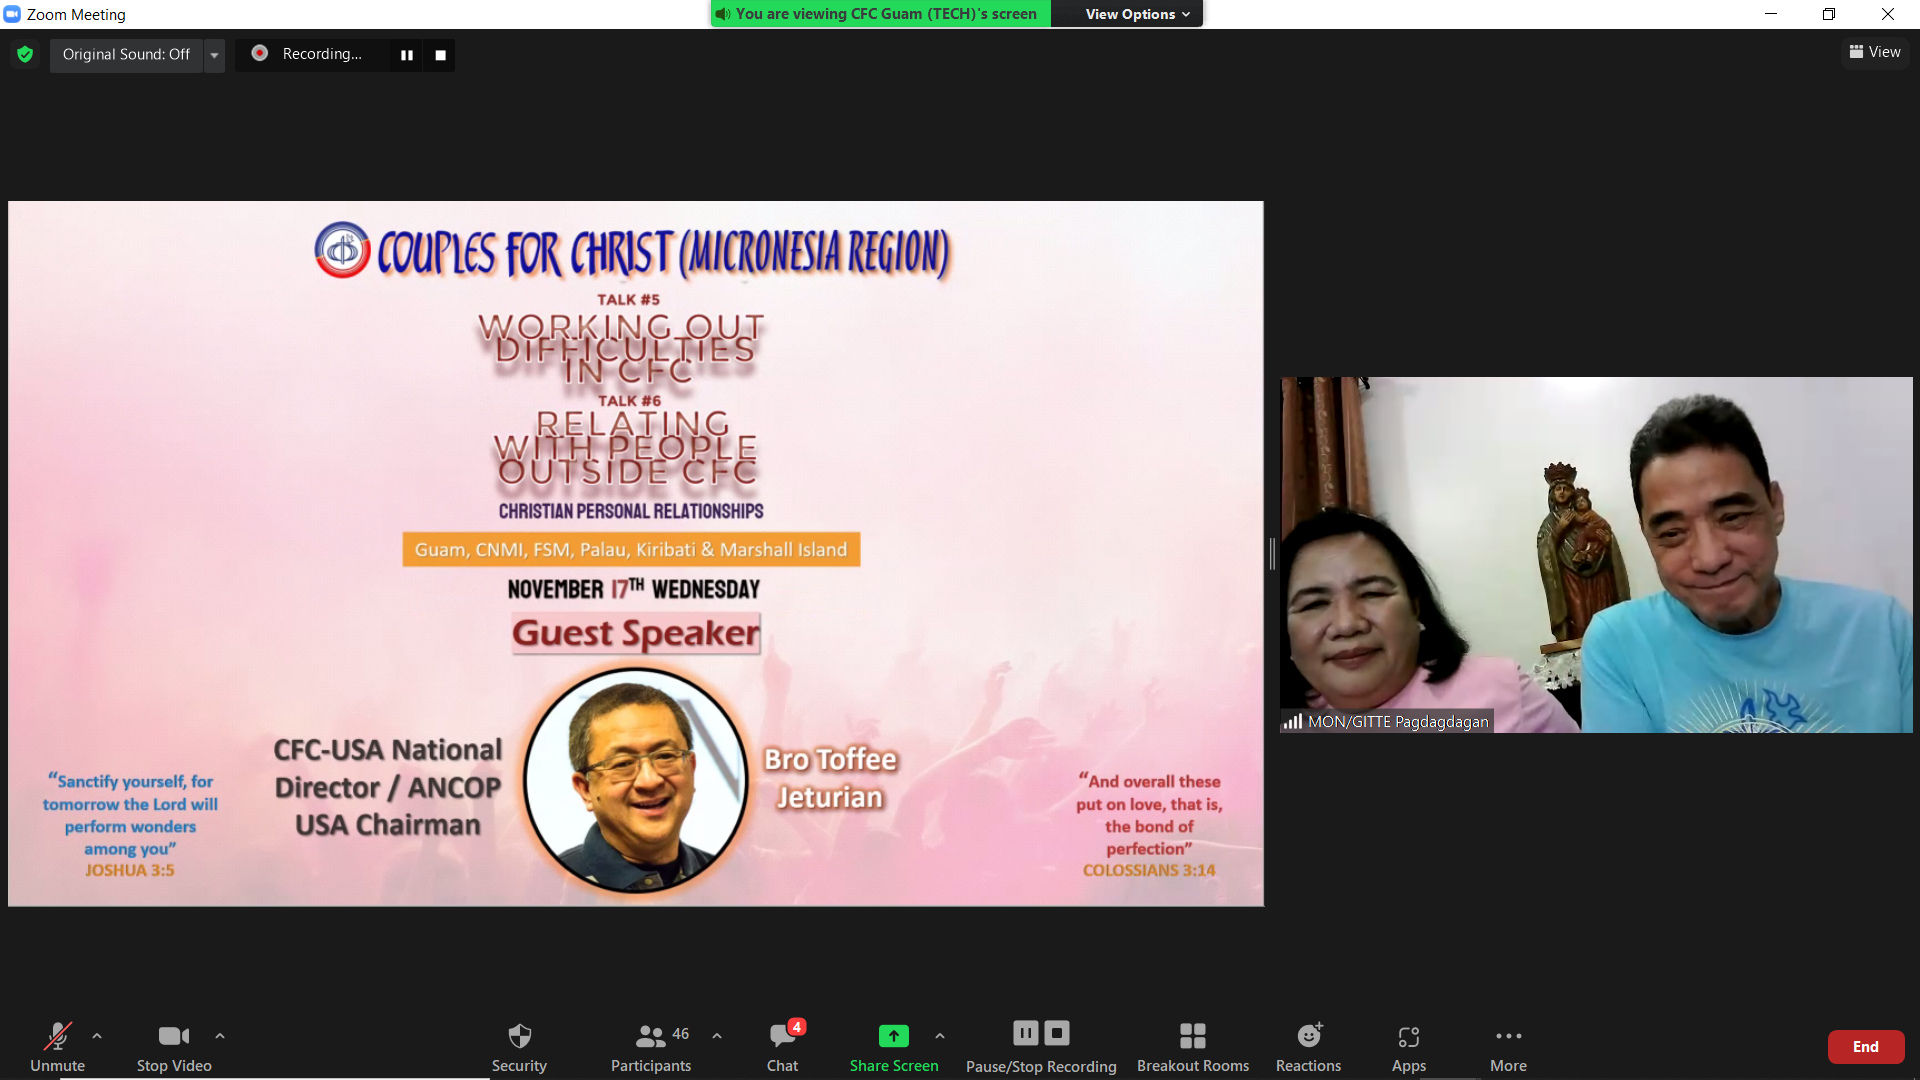The image size is (1920, 1080).
Task: Open Zoom Apps
Action: coord(1409,1046)
